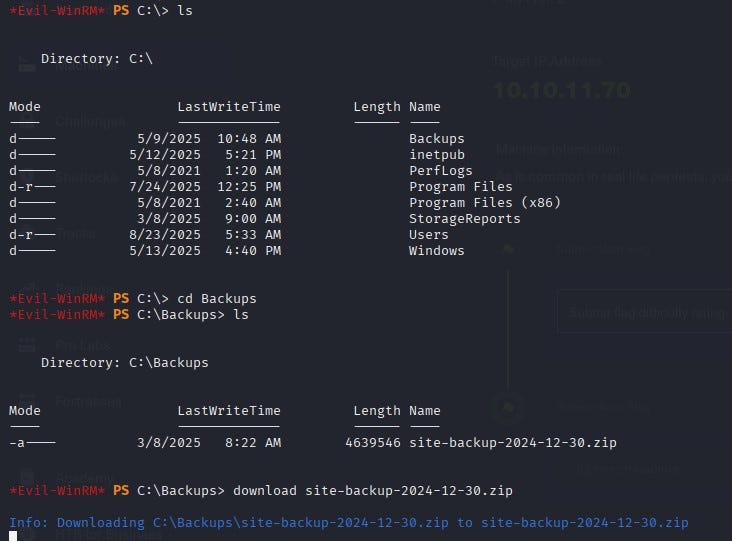
Task: Click the 'Directory: C:\Backups' heading
Action: click(125, 363)
